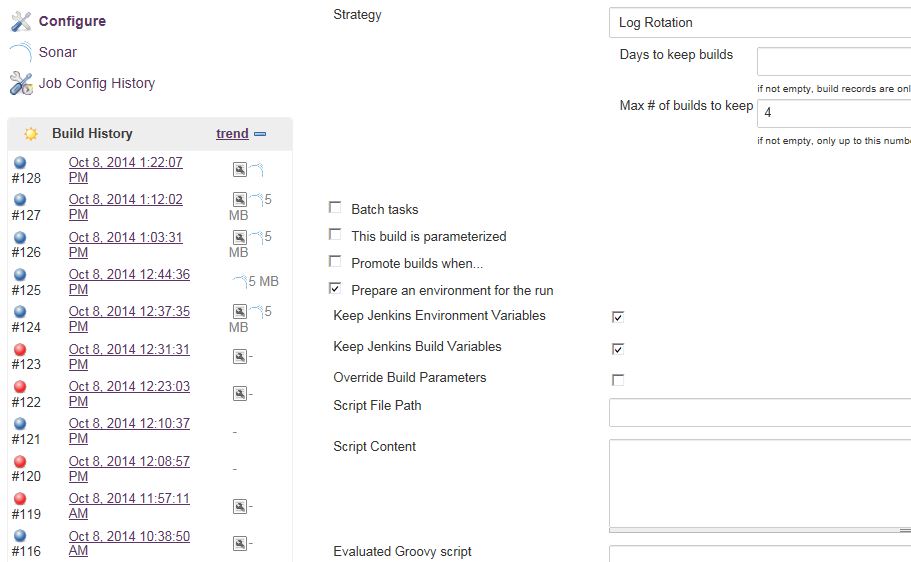Collapse Build History with minus icon
The width and height of the screenshot is (911, 562).
click(x=260, y=134)
